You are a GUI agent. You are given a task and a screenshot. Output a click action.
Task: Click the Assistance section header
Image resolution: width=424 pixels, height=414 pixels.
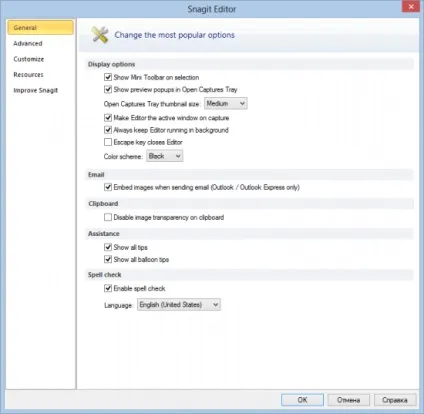104,234
